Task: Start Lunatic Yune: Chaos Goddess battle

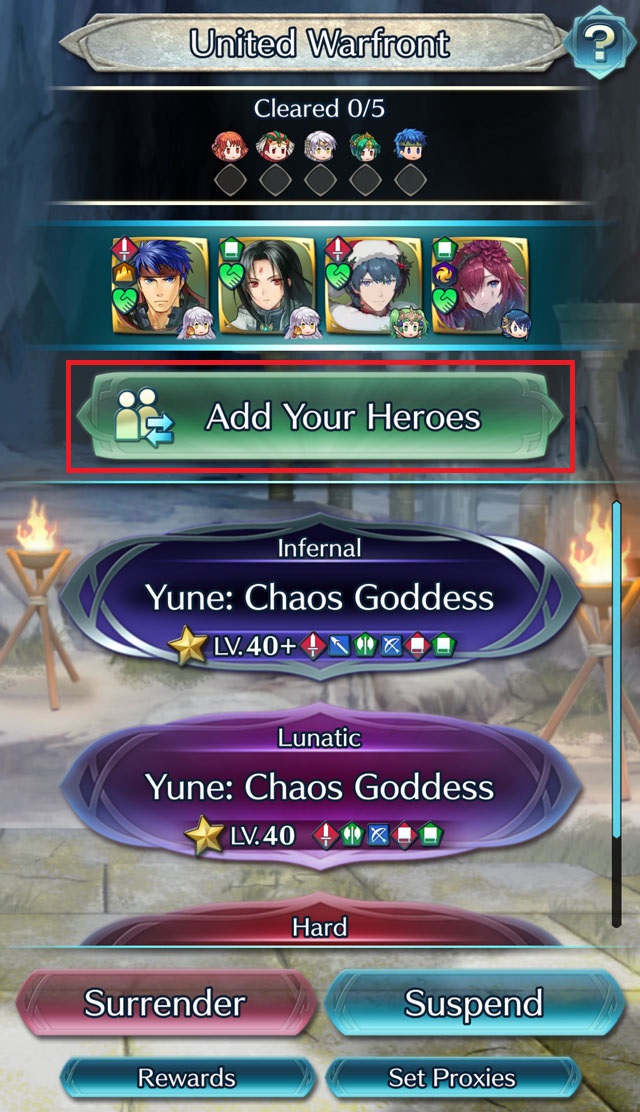Action: [x=320, y=787]
